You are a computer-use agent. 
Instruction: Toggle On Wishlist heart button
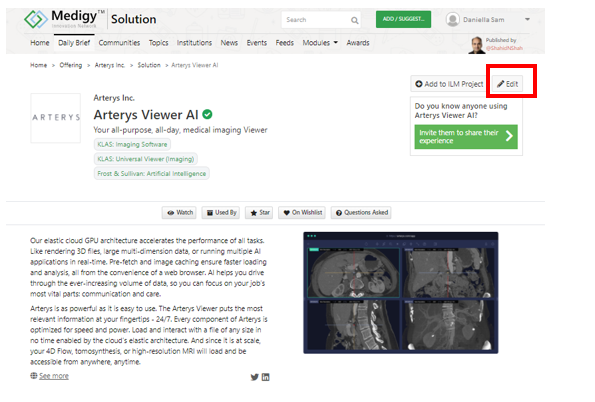click(x=303, y=213)
